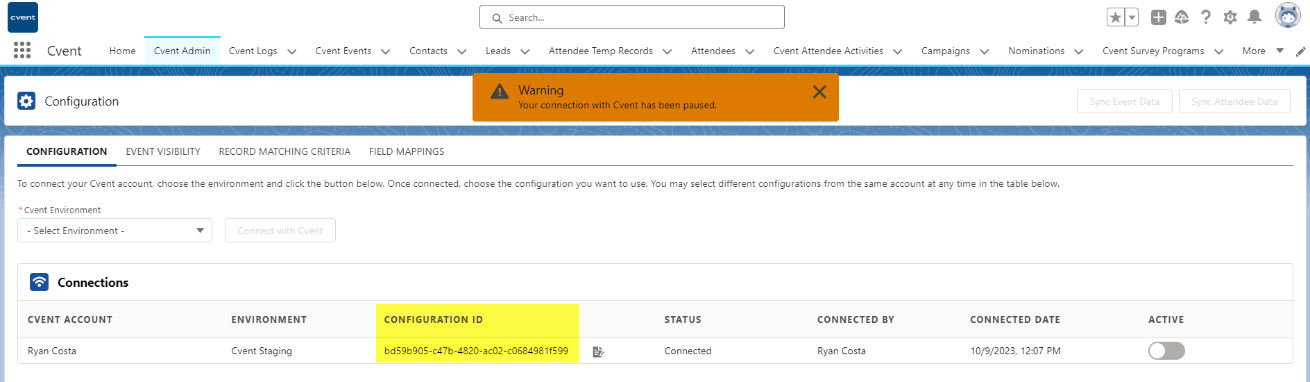Expand the Cvent Logs tab chevron
The width and height of the screenshot is (1310, 382).
[291, 51]
